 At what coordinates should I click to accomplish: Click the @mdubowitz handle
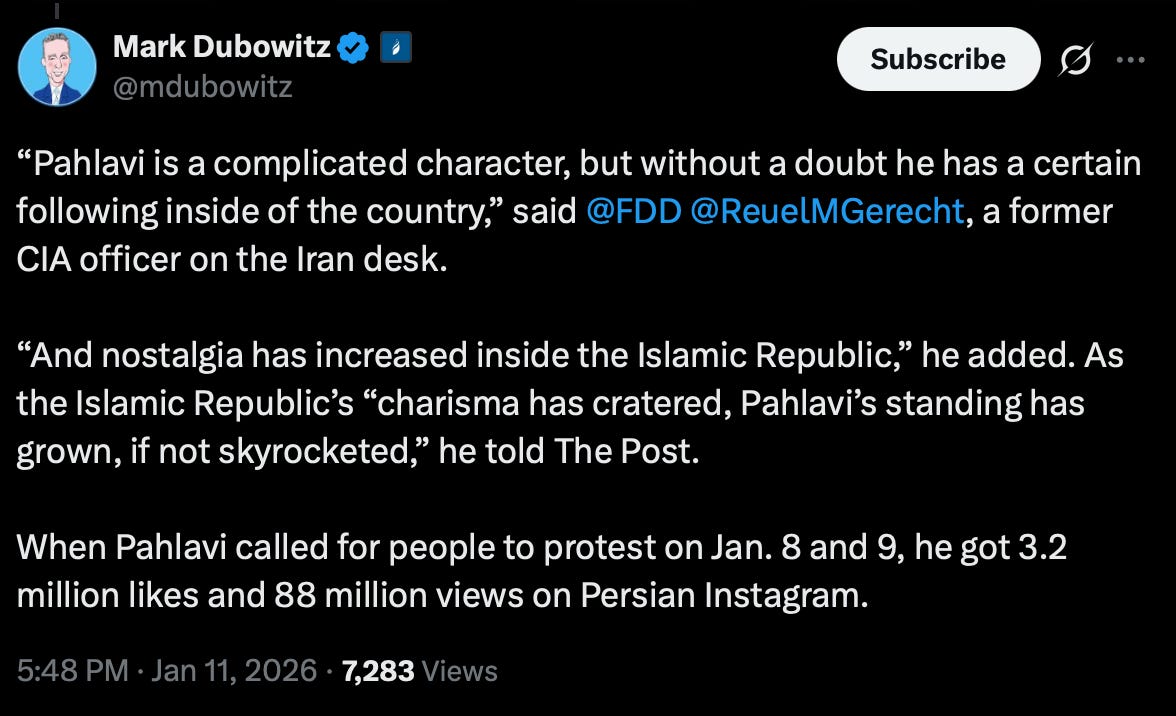(202, 87)
